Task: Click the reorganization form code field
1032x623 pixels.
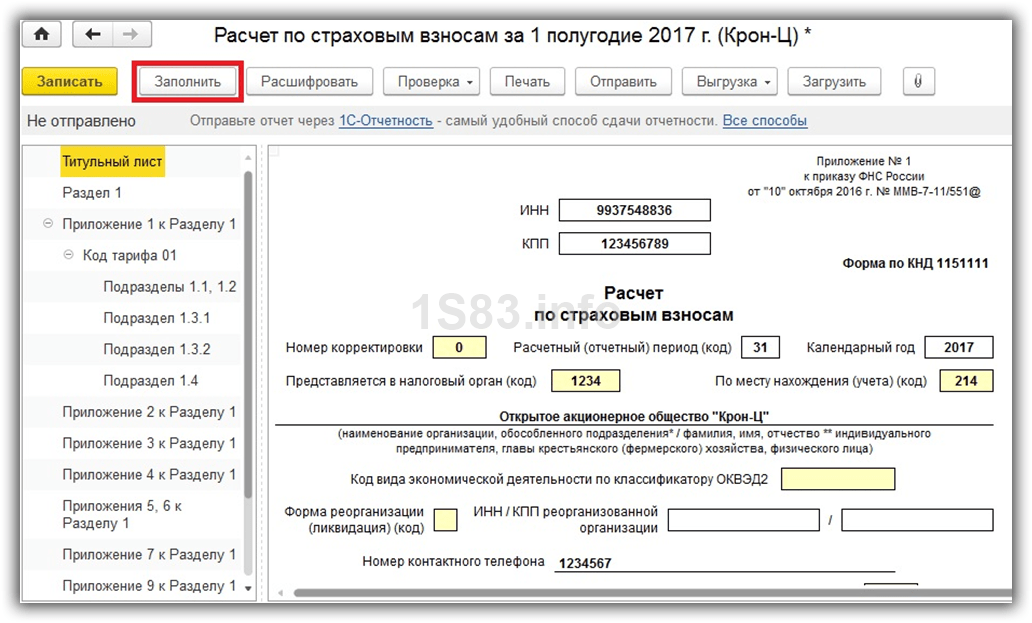Action: coord(446,520)
